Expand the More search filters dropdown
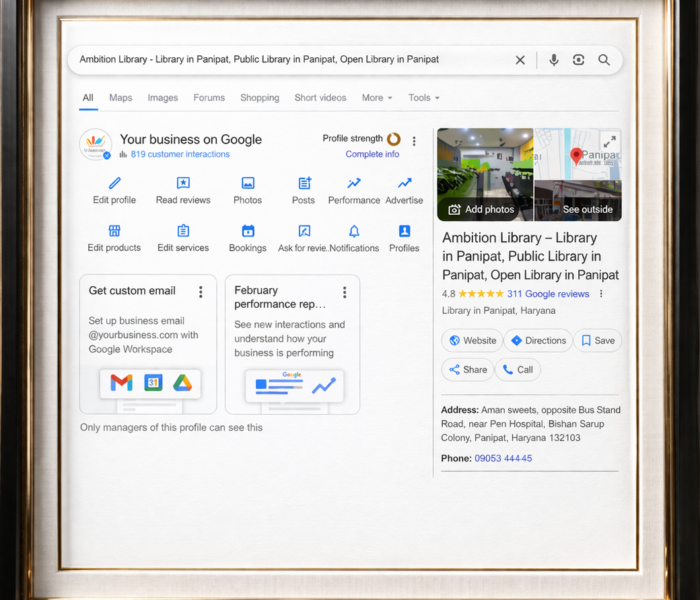The width and height of the screenshot is (700, 600). 377,98
